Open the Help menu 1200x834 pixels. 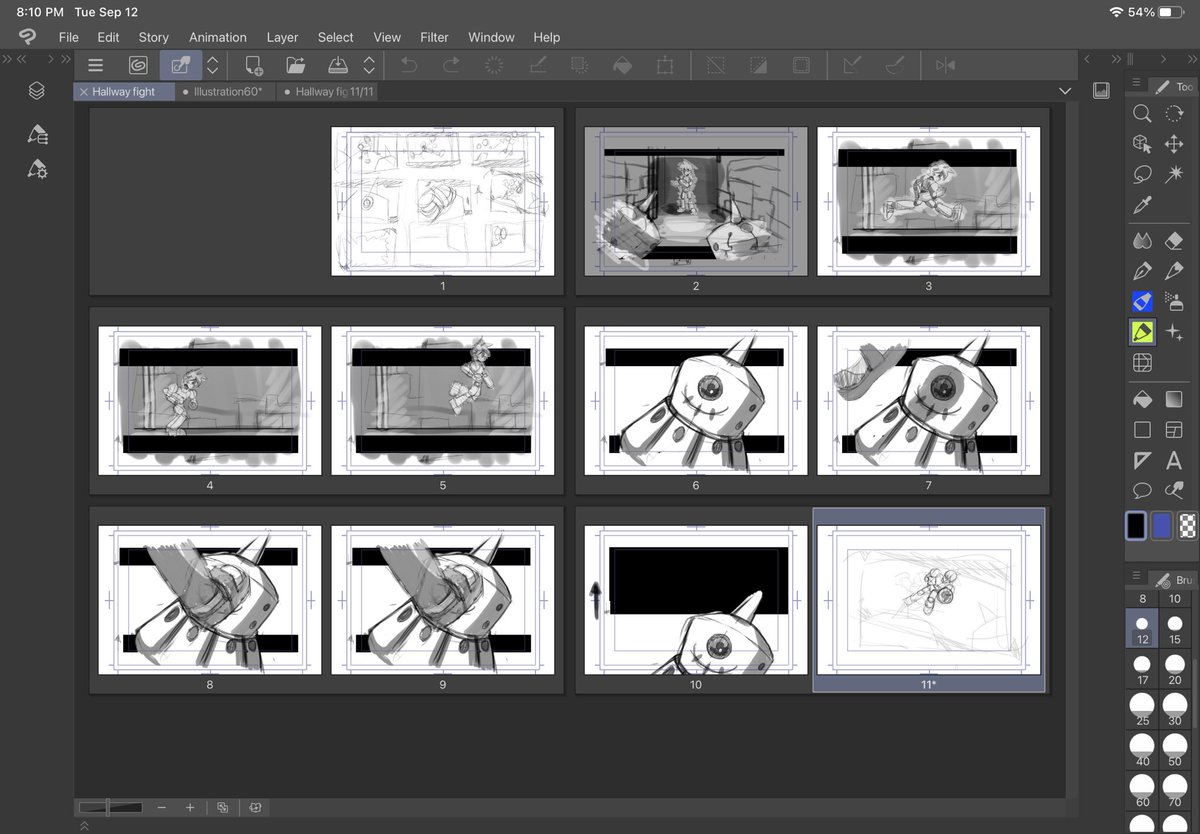[546, 37]
